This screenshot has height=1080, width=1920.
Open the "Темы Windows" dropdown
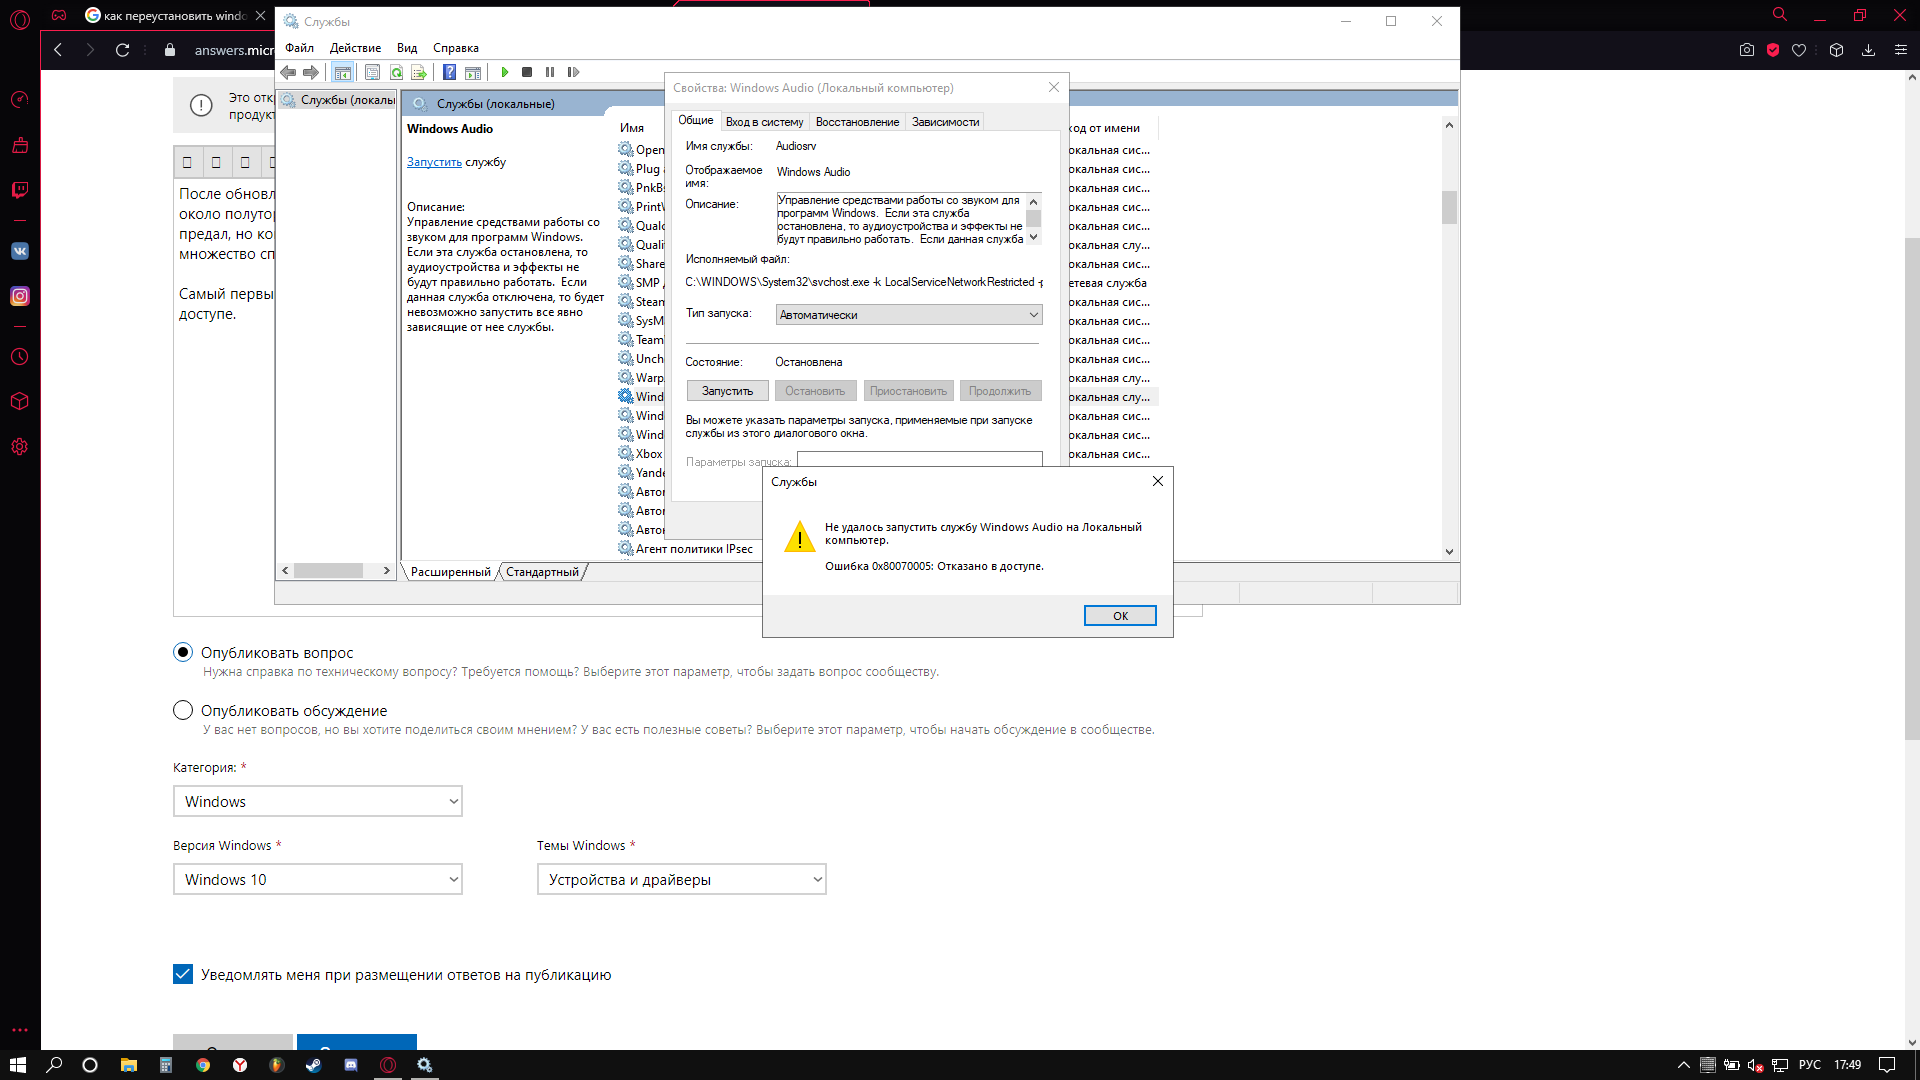tap(682, 879)
